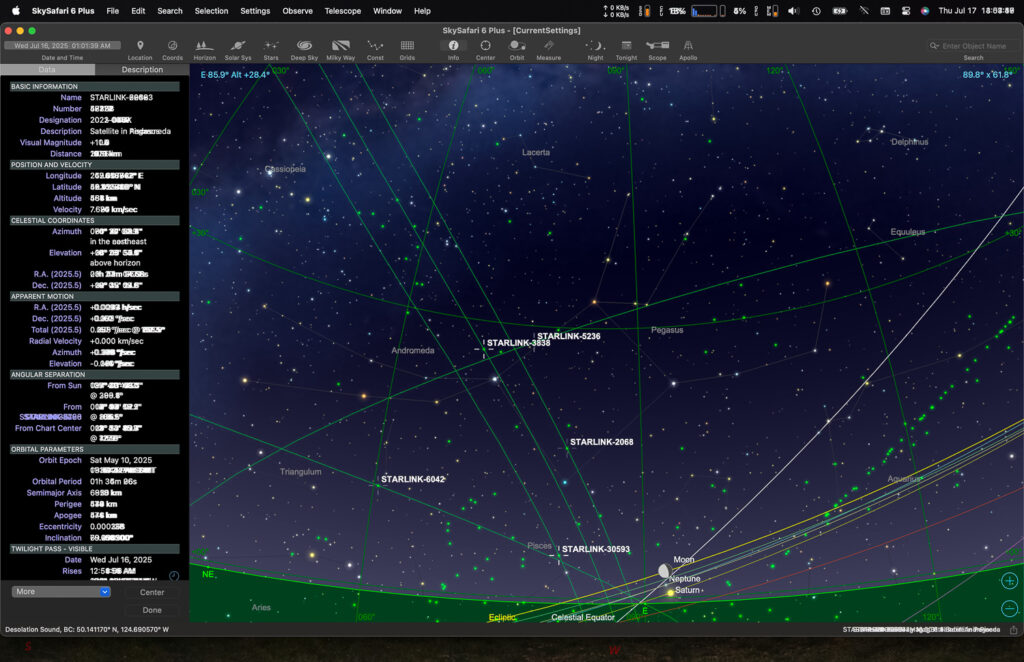Open the Telescope menu
The image size is (1024, 662).
[343, 11]
